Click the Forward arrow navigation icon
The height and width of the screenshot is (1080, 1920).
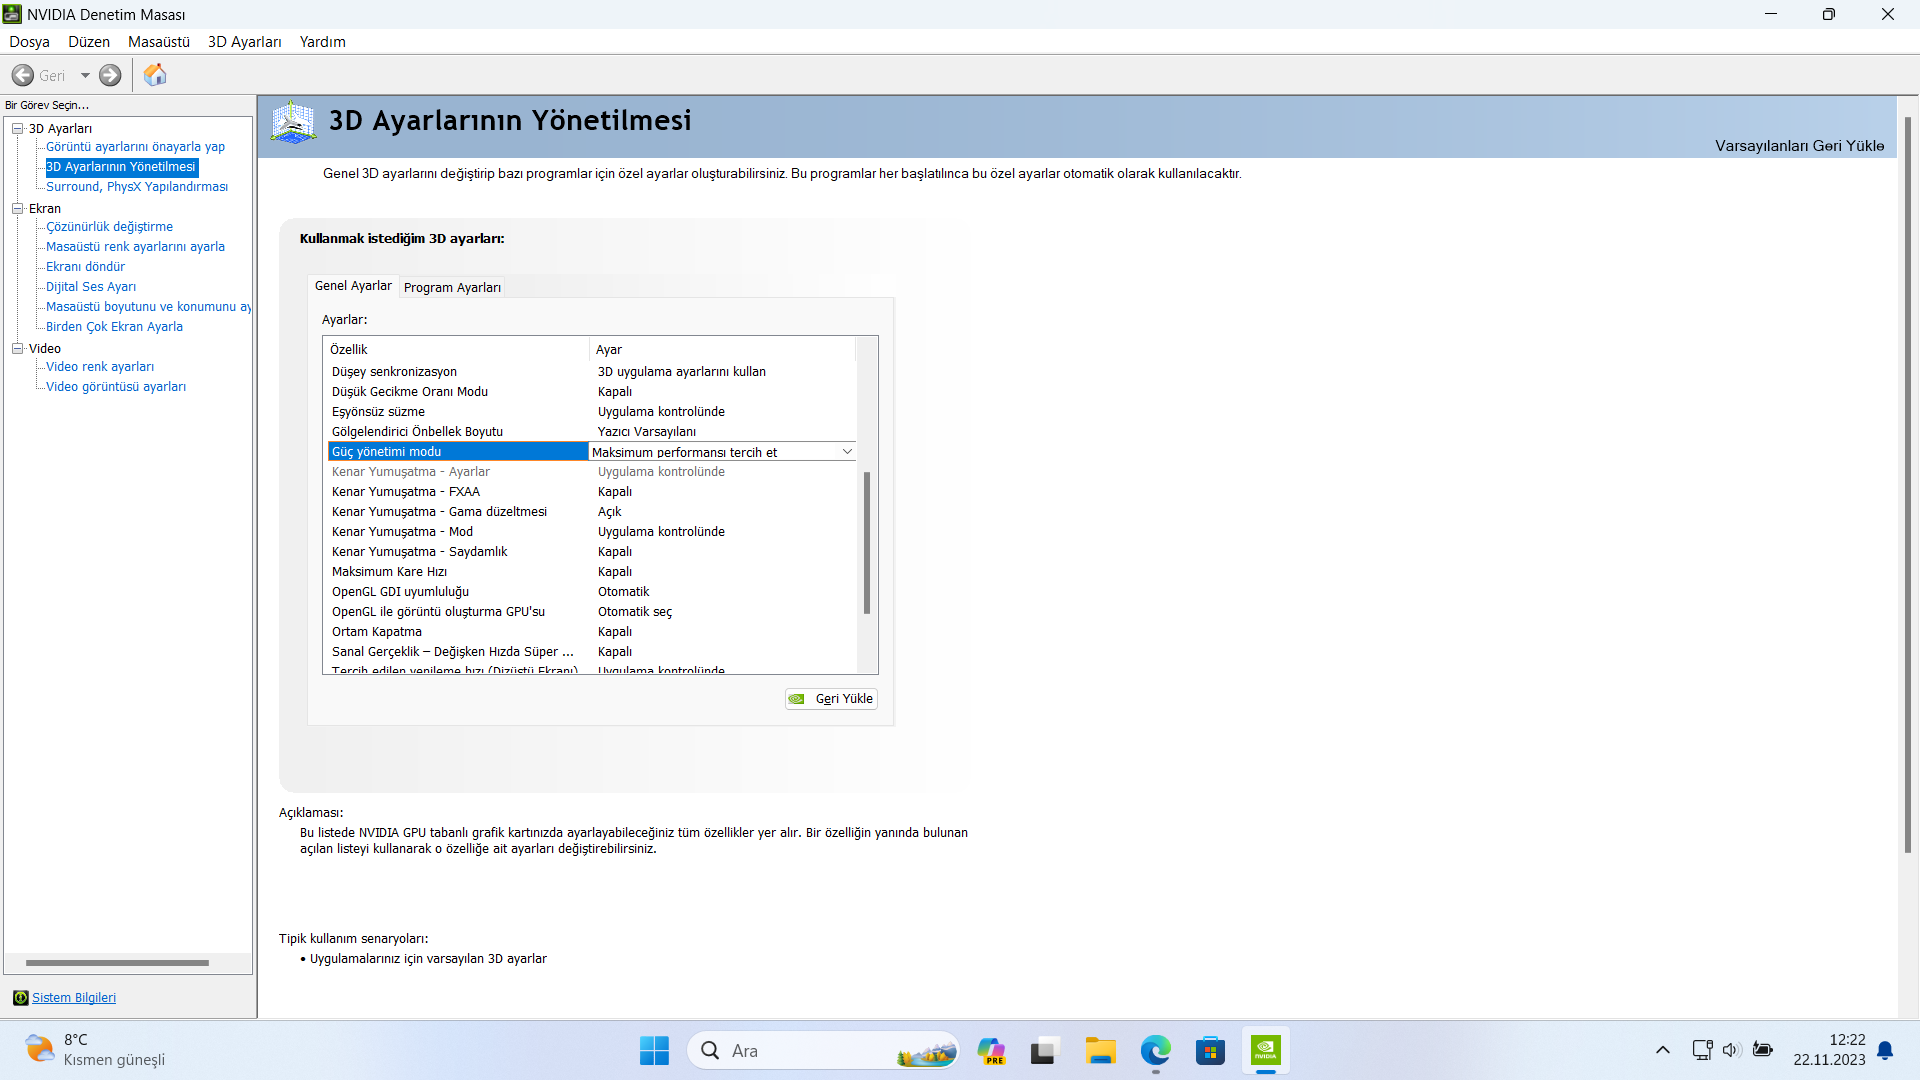pos(110,75)
